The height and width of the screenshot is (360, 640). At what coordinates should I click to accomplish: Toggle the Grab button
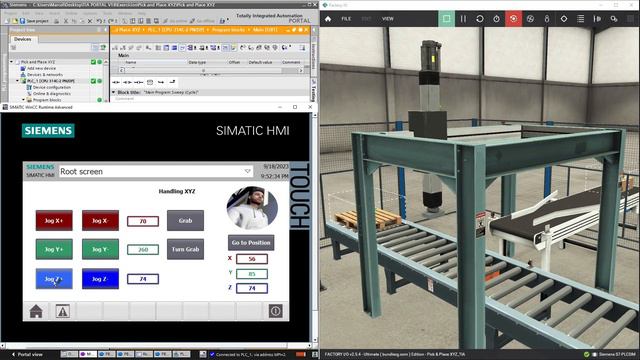[185, 220]
